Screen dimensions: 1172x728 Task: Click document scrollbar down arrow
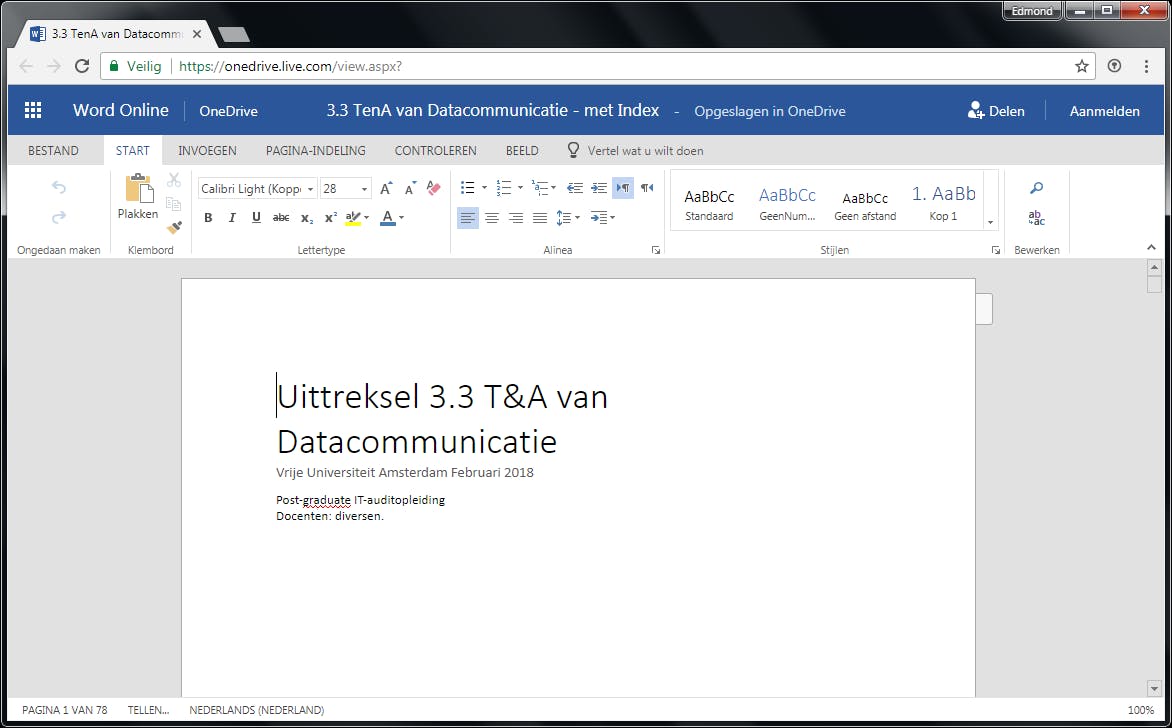(x=1154, y=688)
